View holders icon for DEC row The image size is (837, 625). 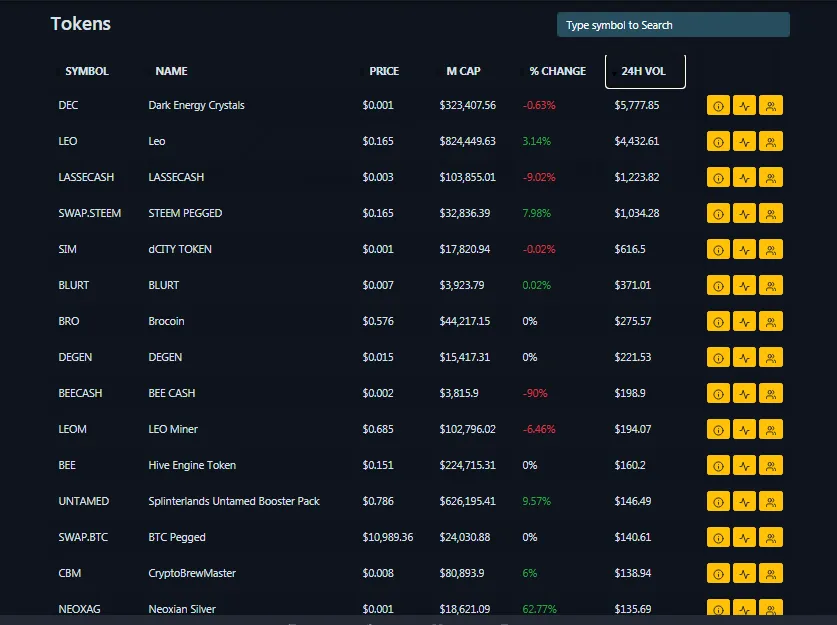point(771,105)
